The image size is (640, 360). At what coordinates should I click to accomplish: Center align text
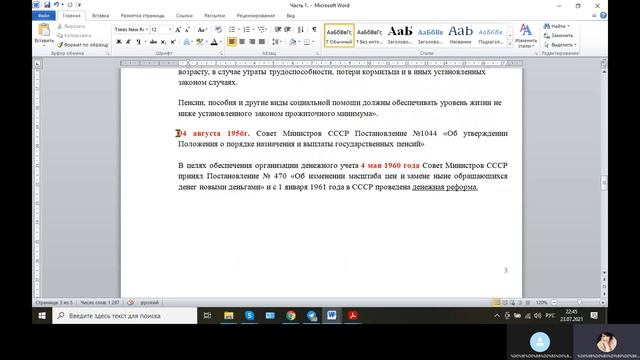pyautogui.click(x=242, y=42)
